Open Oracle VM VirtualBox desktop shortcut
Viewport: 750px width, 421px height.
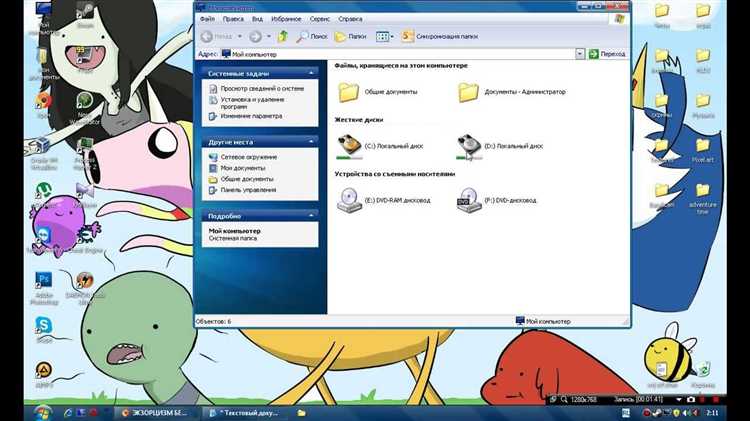[x=44, y=154]
